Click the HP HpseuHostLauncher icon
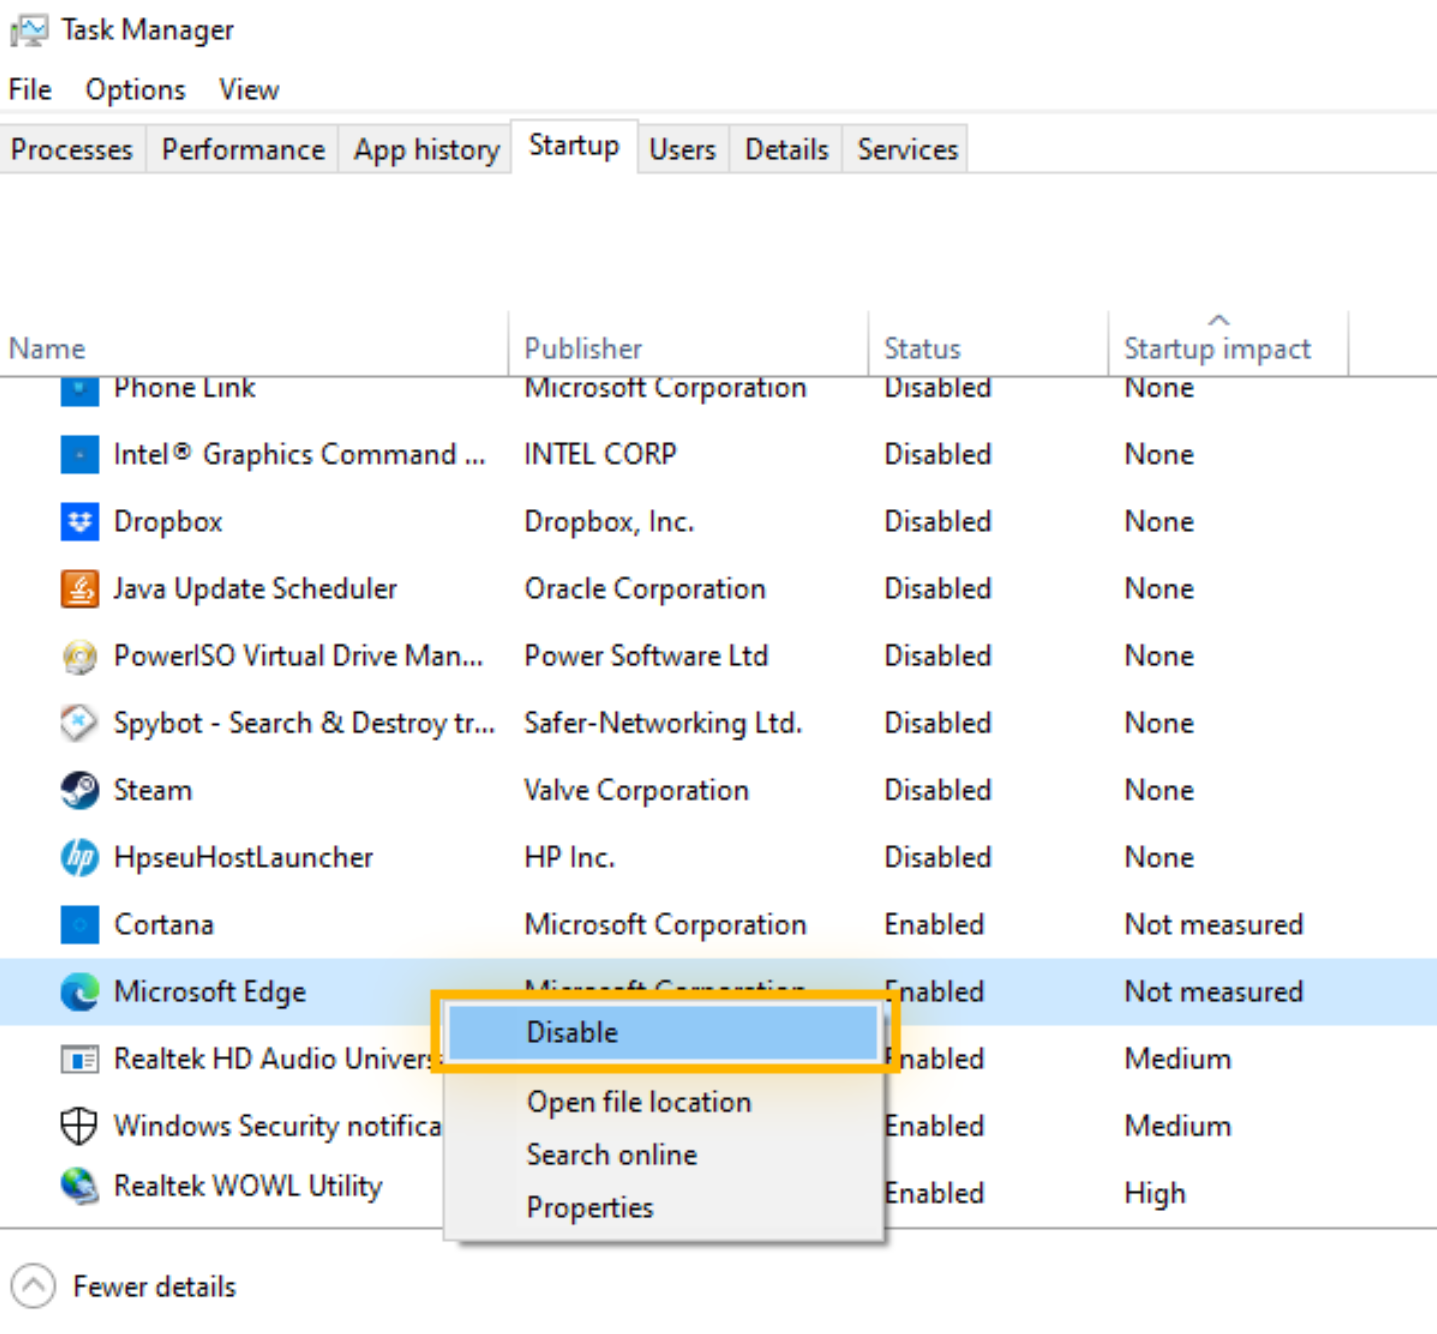Screen dimensions: 1437x1334 (x=79, y=858)
